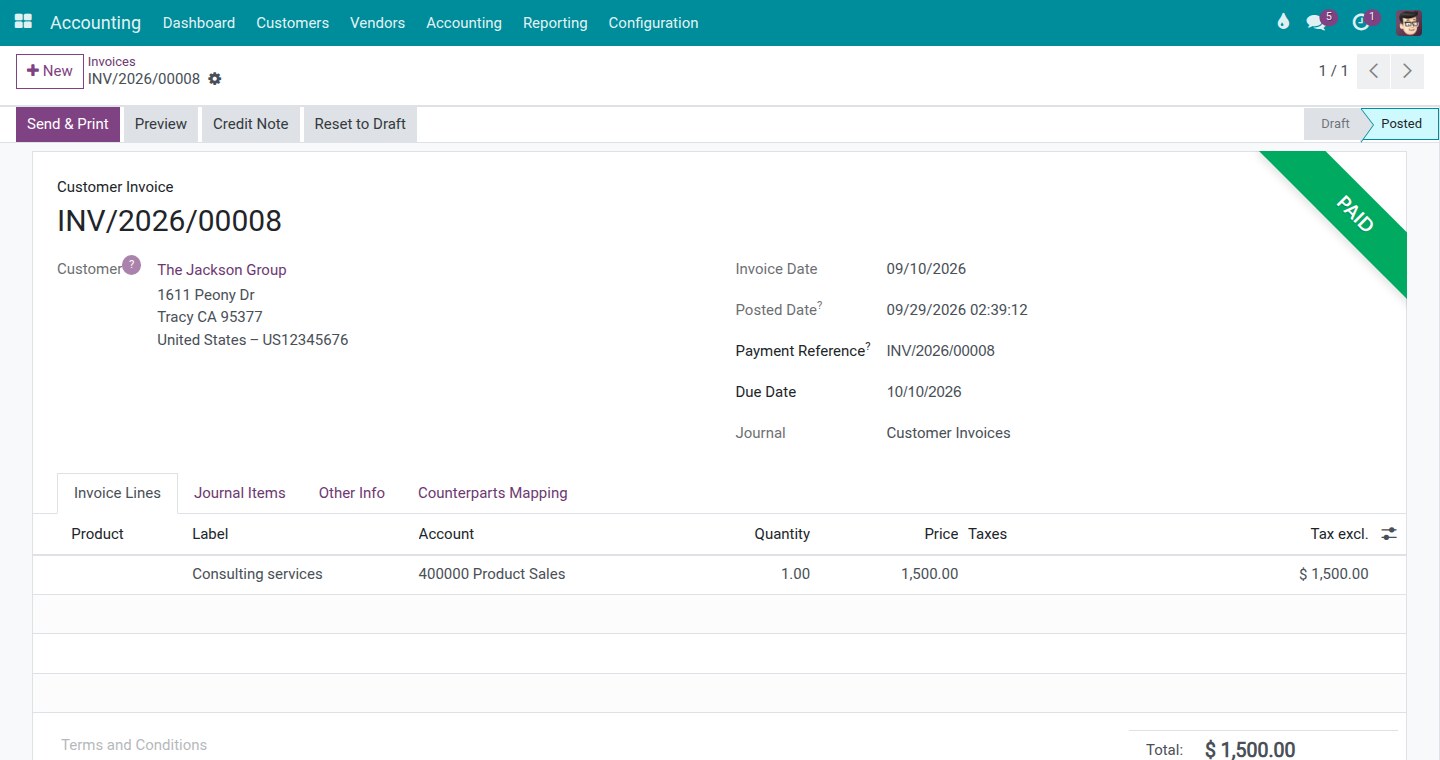Click the Invoice Date value 09/10/2026
Viewport: 1440px width, 760px height.
(926, 269)
